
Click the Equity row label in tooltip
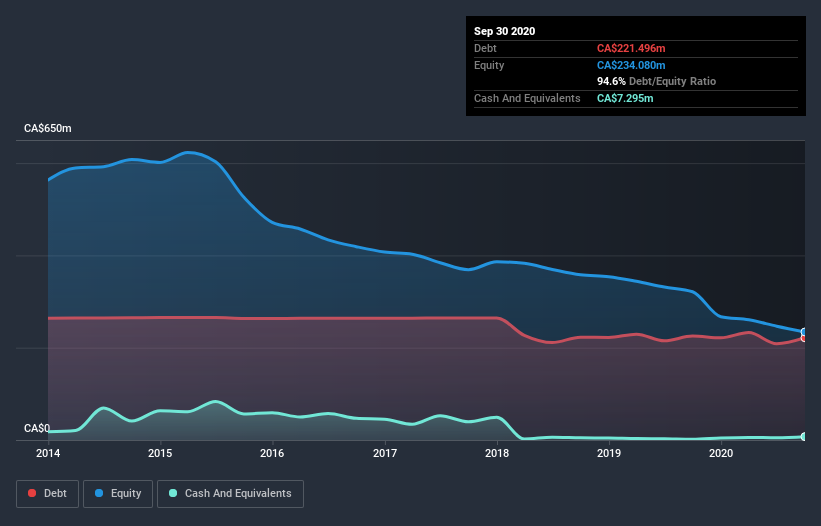(x=489, y=65)
